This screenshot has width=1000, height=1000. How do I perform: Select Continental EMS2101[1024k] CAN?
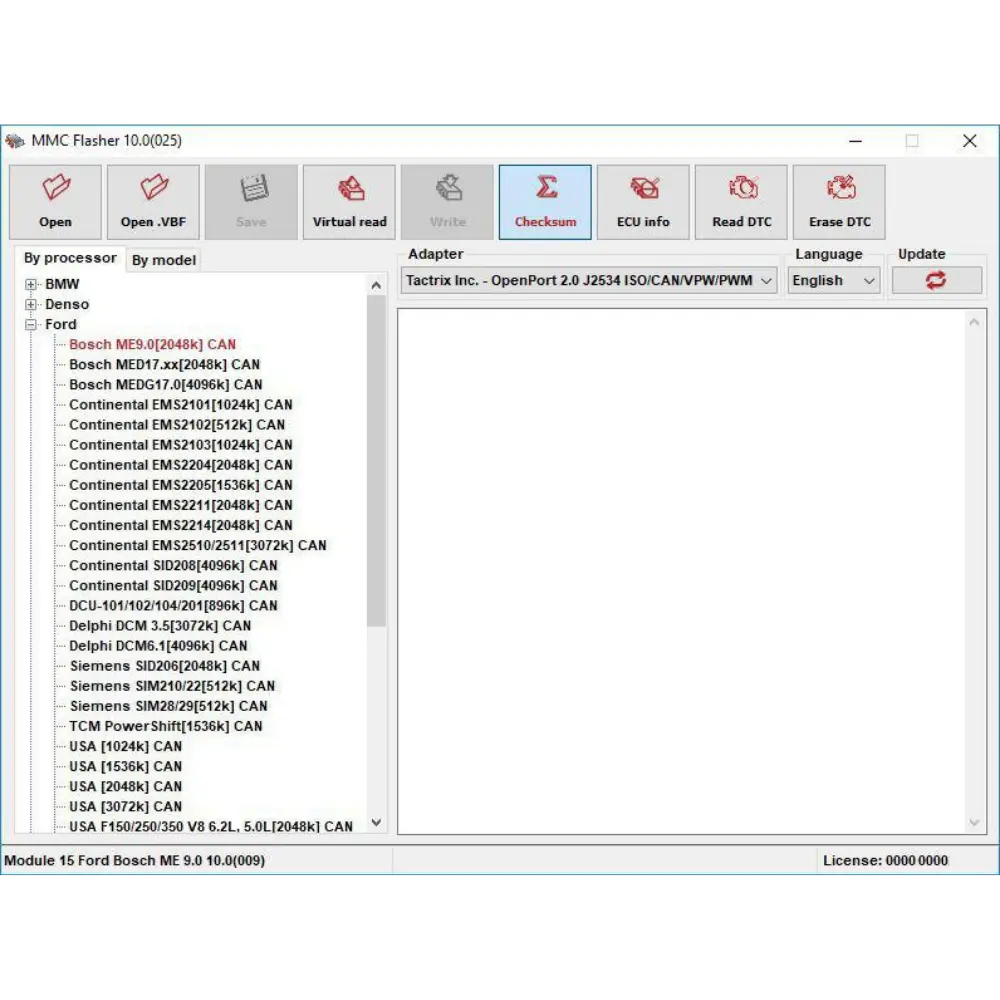[x=181, y=405]
